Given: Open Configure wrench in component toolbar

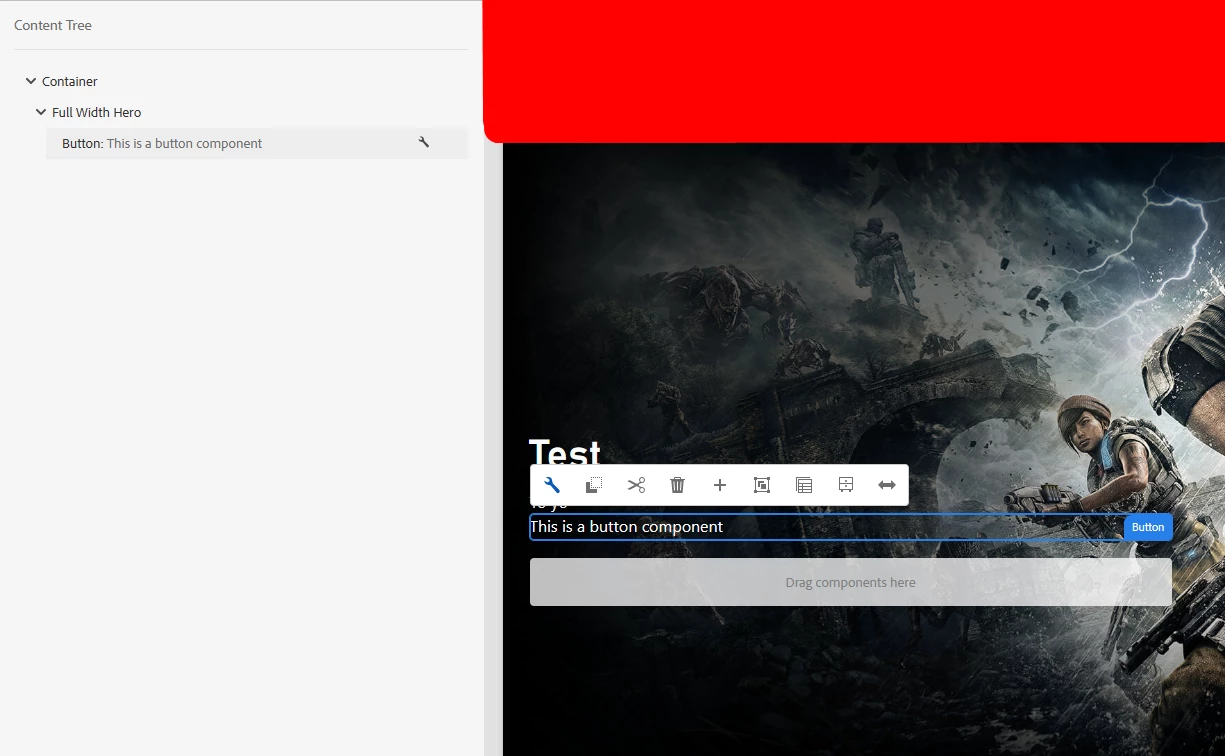Looking at the screenshot, I should (552, 485).
